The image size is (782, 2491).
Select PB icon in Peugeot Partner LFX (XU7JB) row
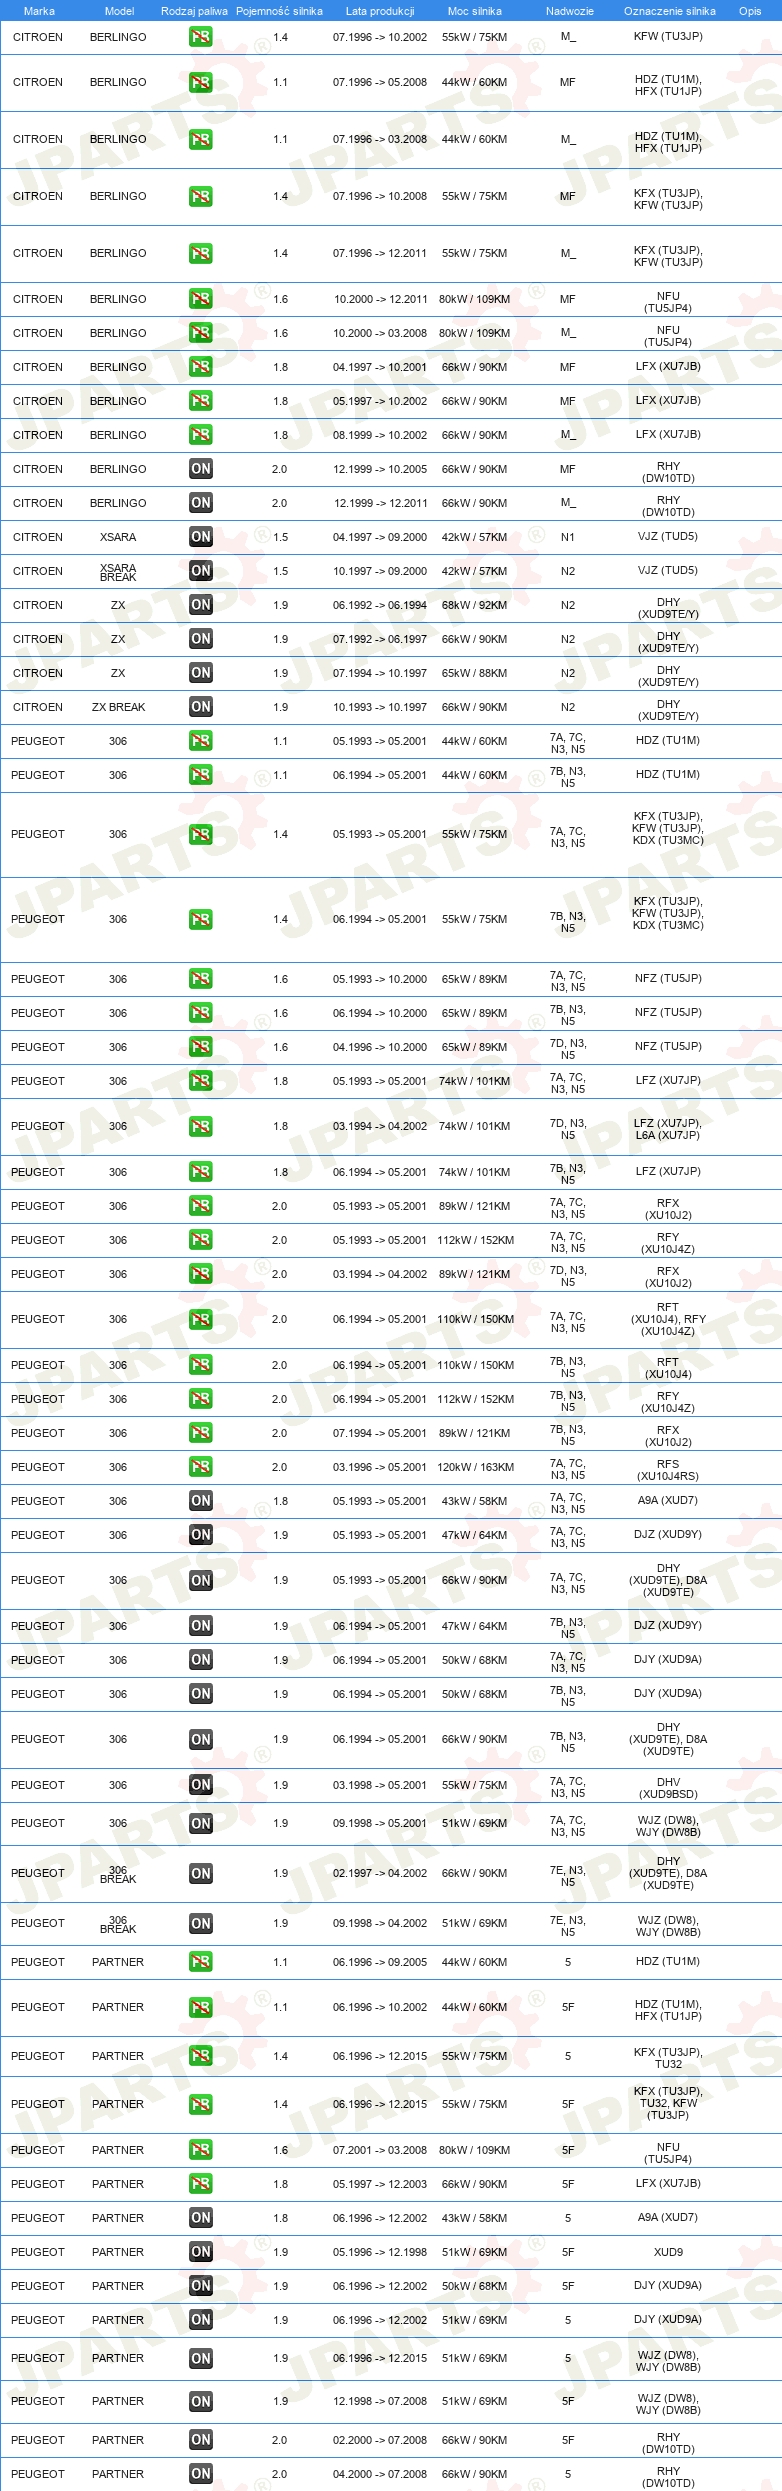click(x=201, y=2183)
